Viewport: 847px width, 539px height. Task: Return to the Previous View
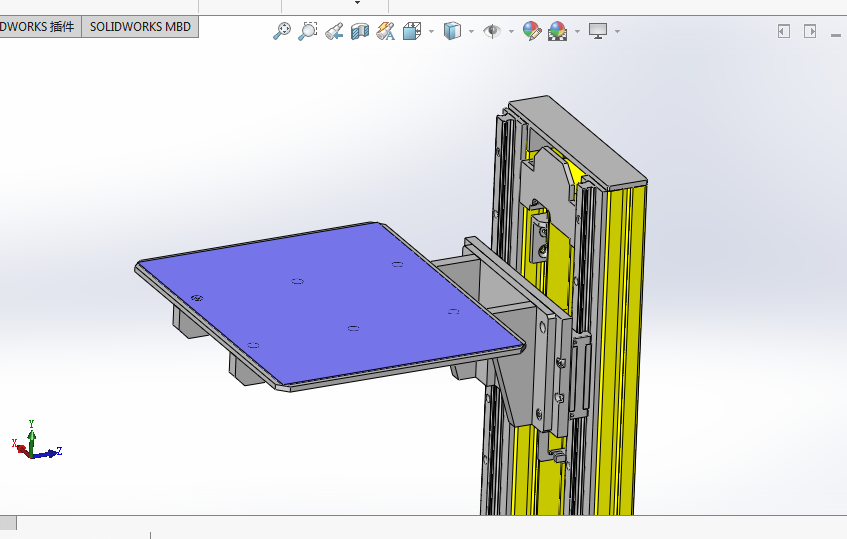click(334, 31)
